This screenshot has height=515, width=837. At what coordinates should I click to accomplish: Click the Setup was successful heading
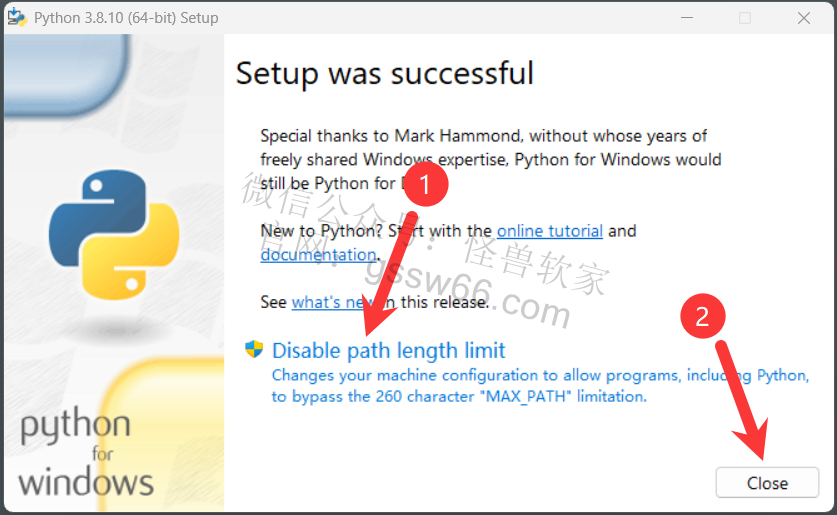click(385, 73)
